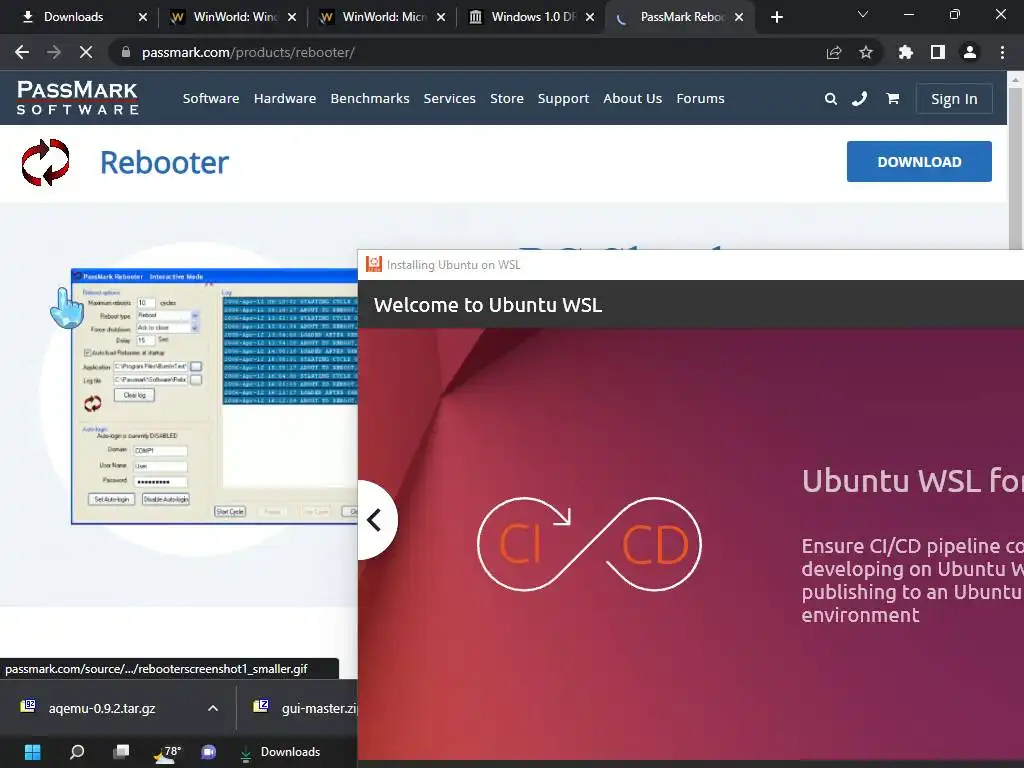Image resolution: width=1024 pixels, height=768 pixels.
Task: Click the phone contact icon
Action: [859, 99]
